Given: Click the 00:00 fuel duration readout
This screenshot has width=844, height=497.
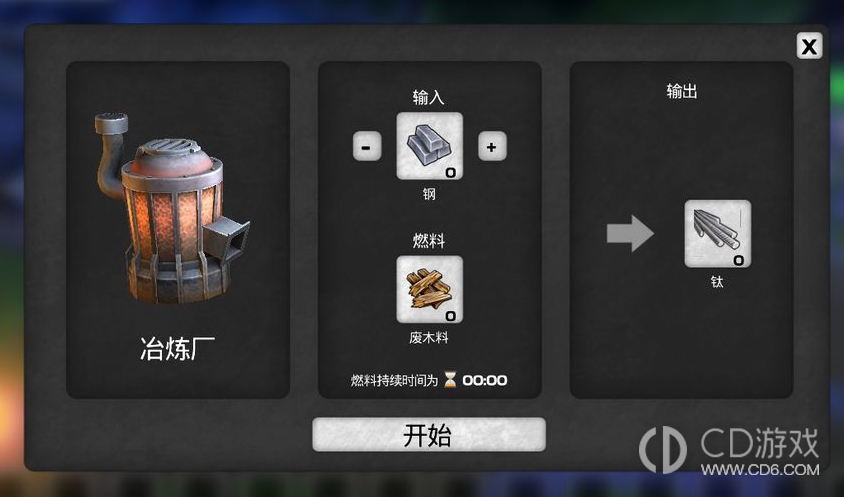Looking at the screenshot, I should click(x=484, y=381).
